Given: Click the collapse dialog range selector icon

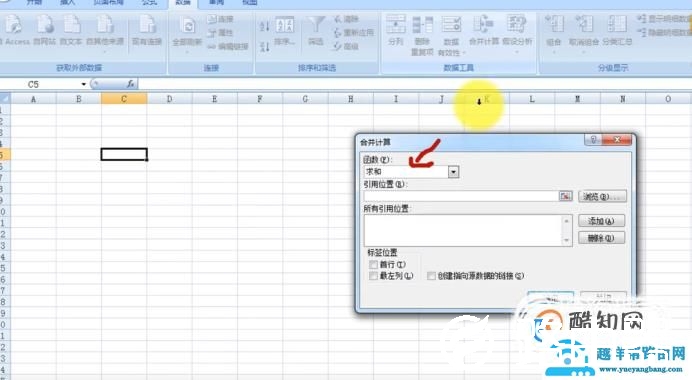Looking at the screenshot, I should (565, 196).
